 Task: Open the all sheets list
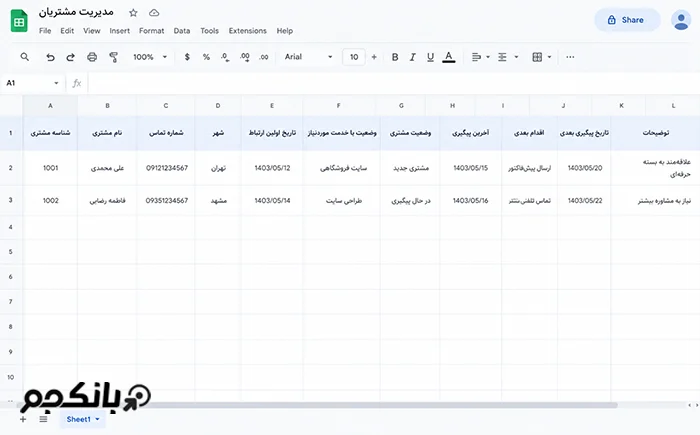click(x=43, y=419)
